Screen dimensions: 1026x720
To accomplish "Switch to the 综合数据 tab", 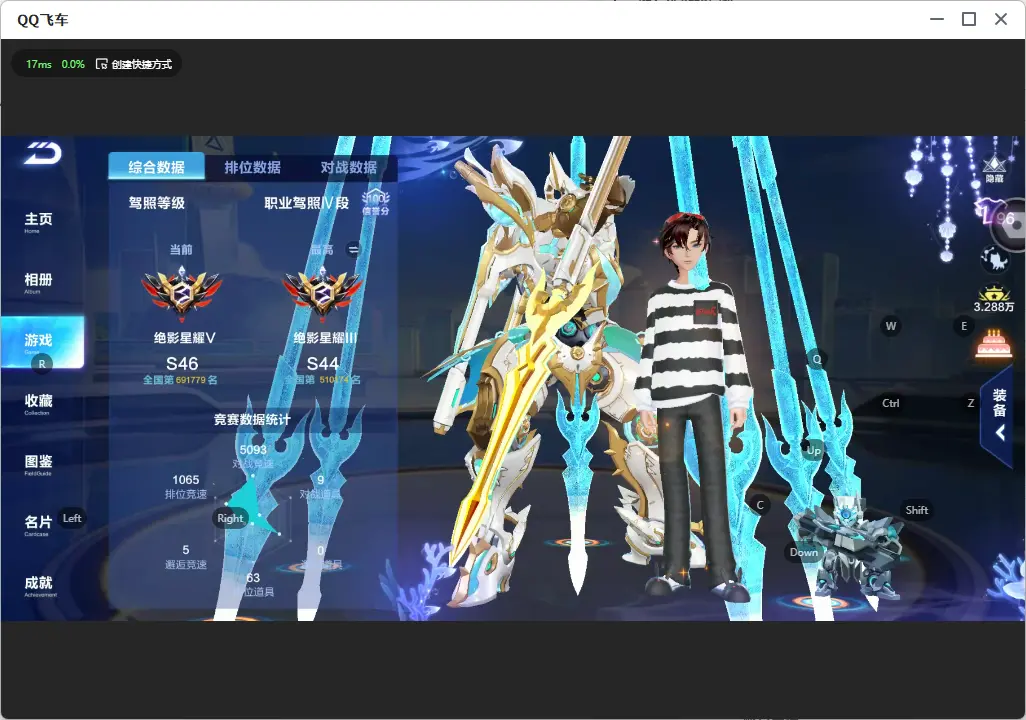I will [156, 167].
